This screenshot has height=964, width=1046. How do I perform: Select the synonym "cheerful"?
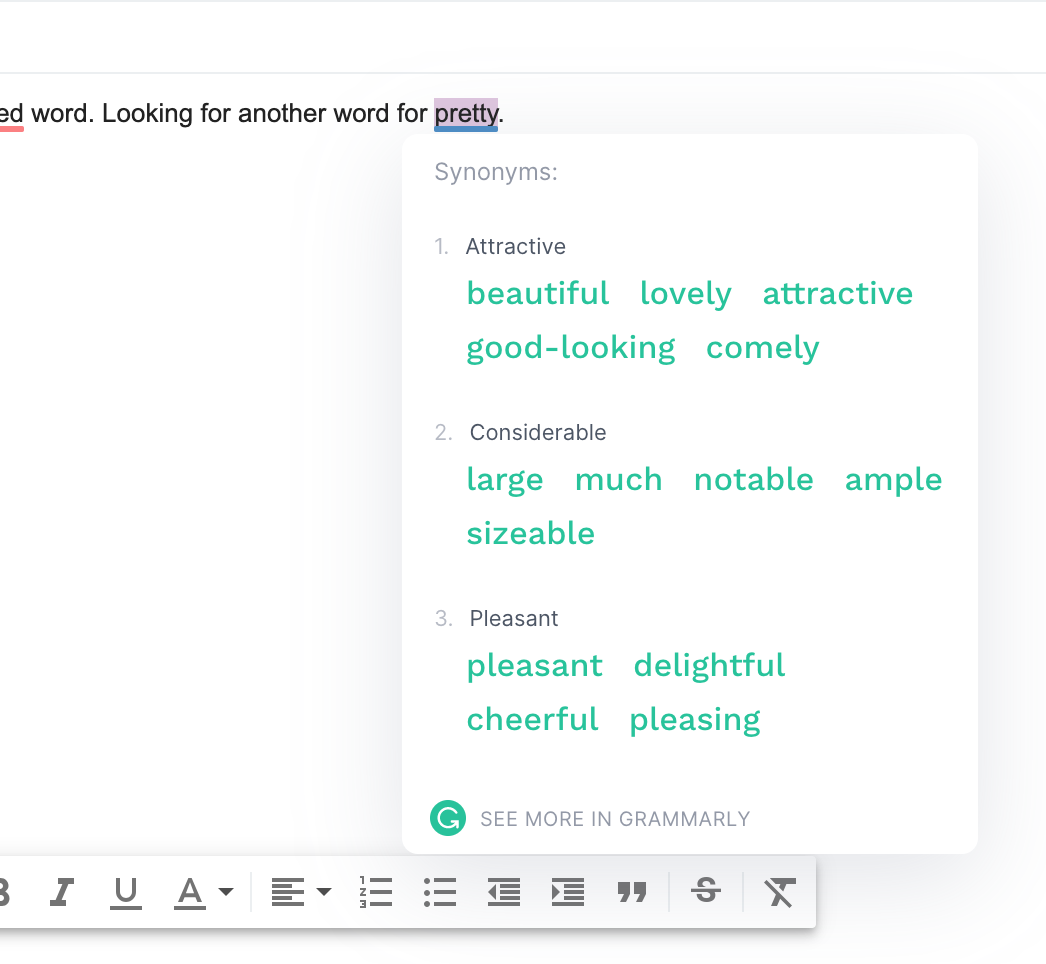[x=532, y=720]
